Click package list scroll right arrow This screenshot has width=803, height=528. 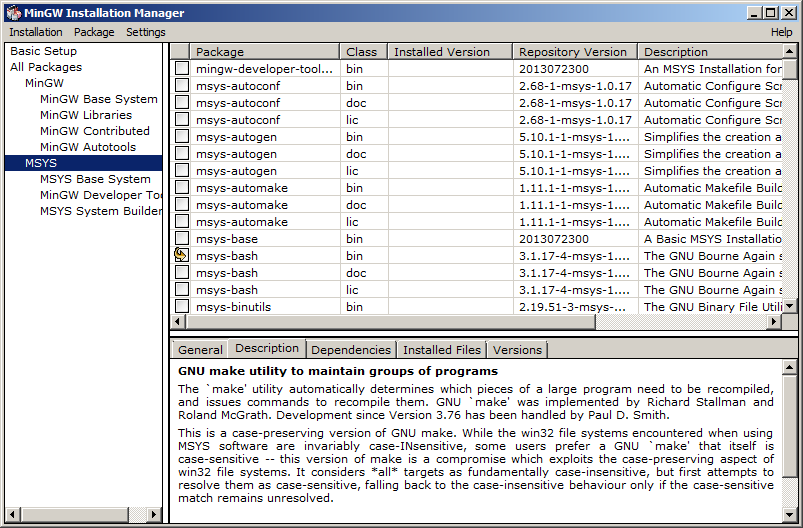[x=772, y=322]
